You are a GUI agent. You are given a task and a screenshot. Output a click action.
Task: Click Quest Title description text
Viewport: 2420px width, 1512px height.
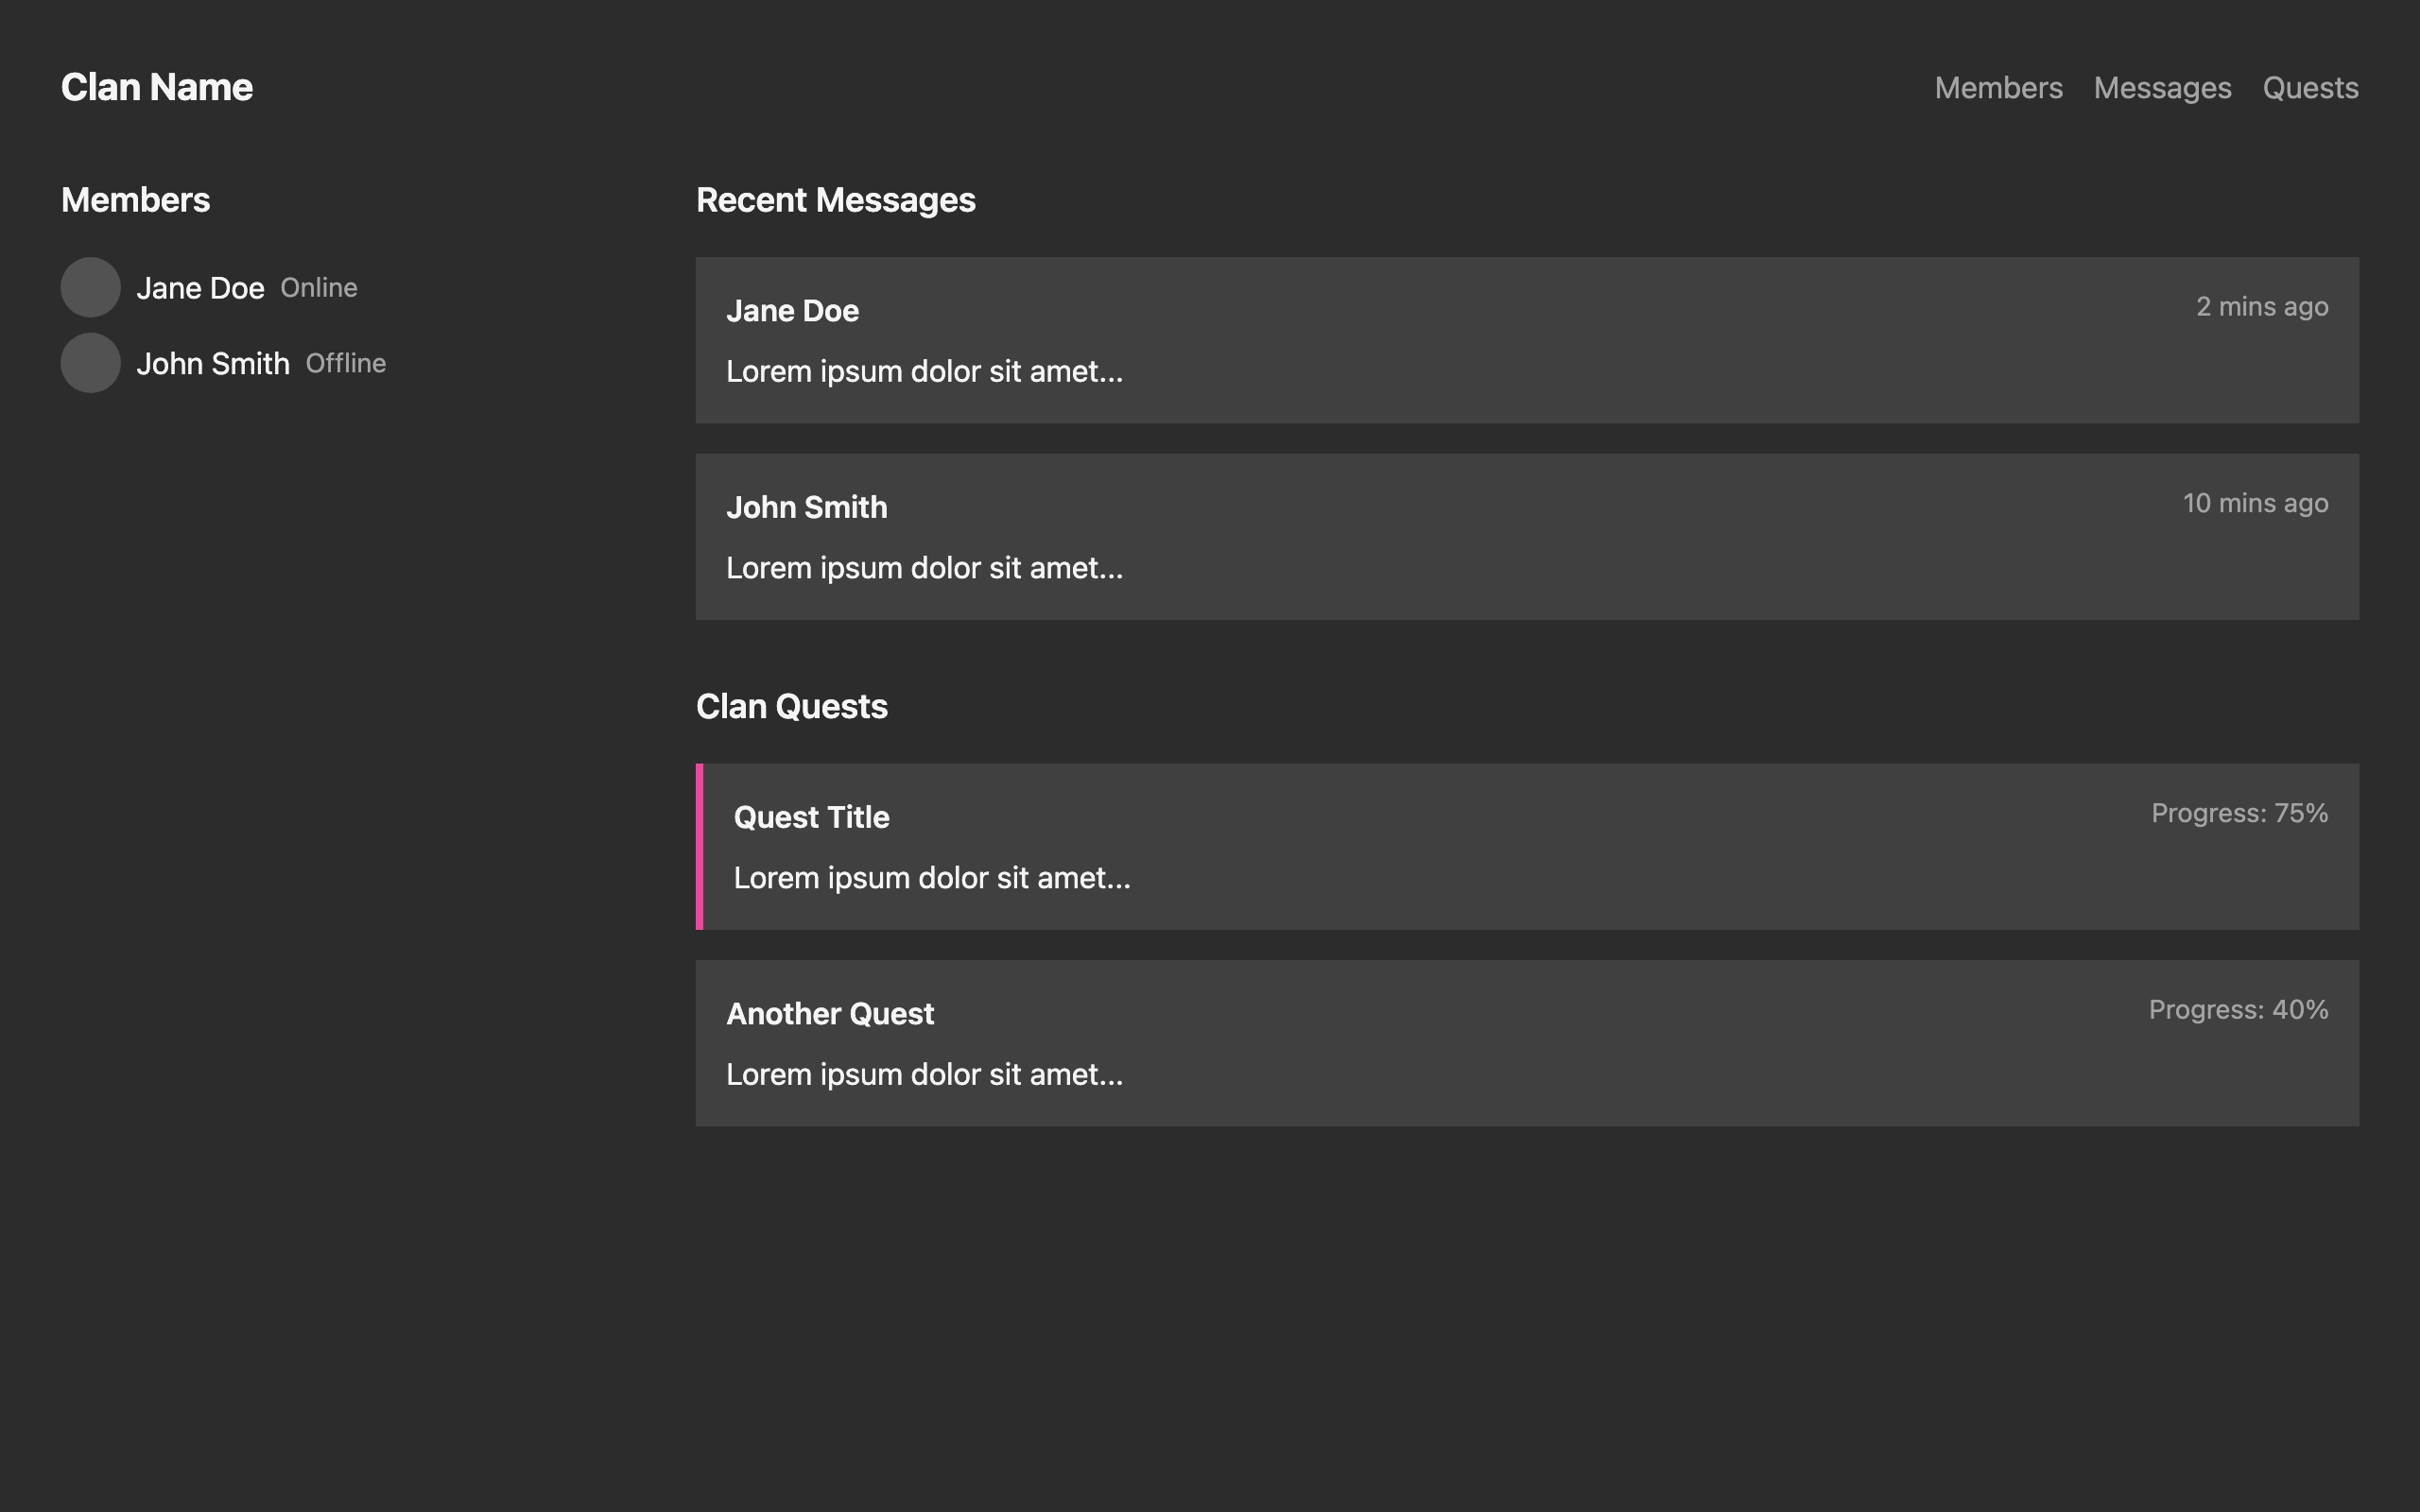point(932,878)
